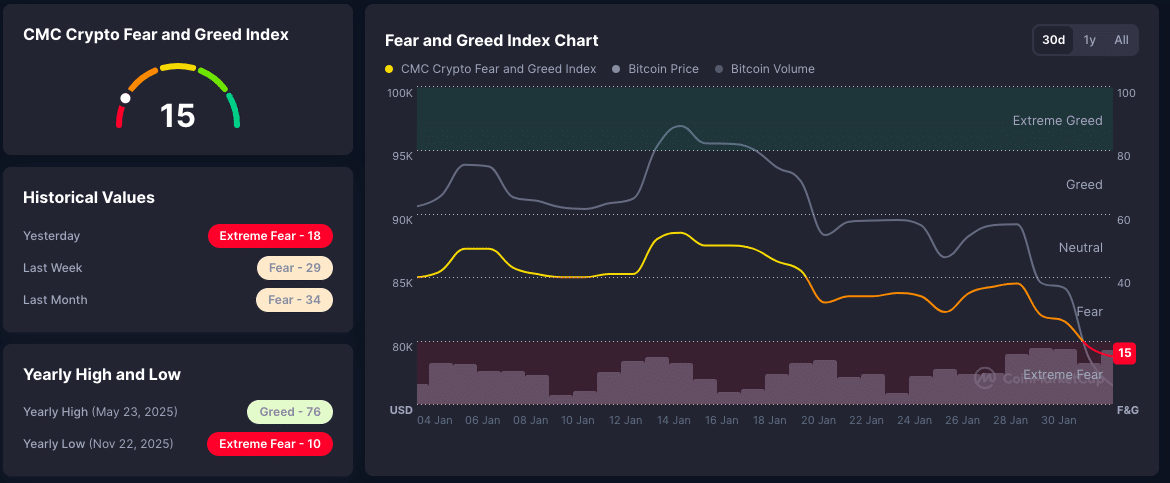This screenshot has width=1170, height=483.
Task: Click the Extreme Fear - 10 yearly low badge
Action: pos(270,444)
